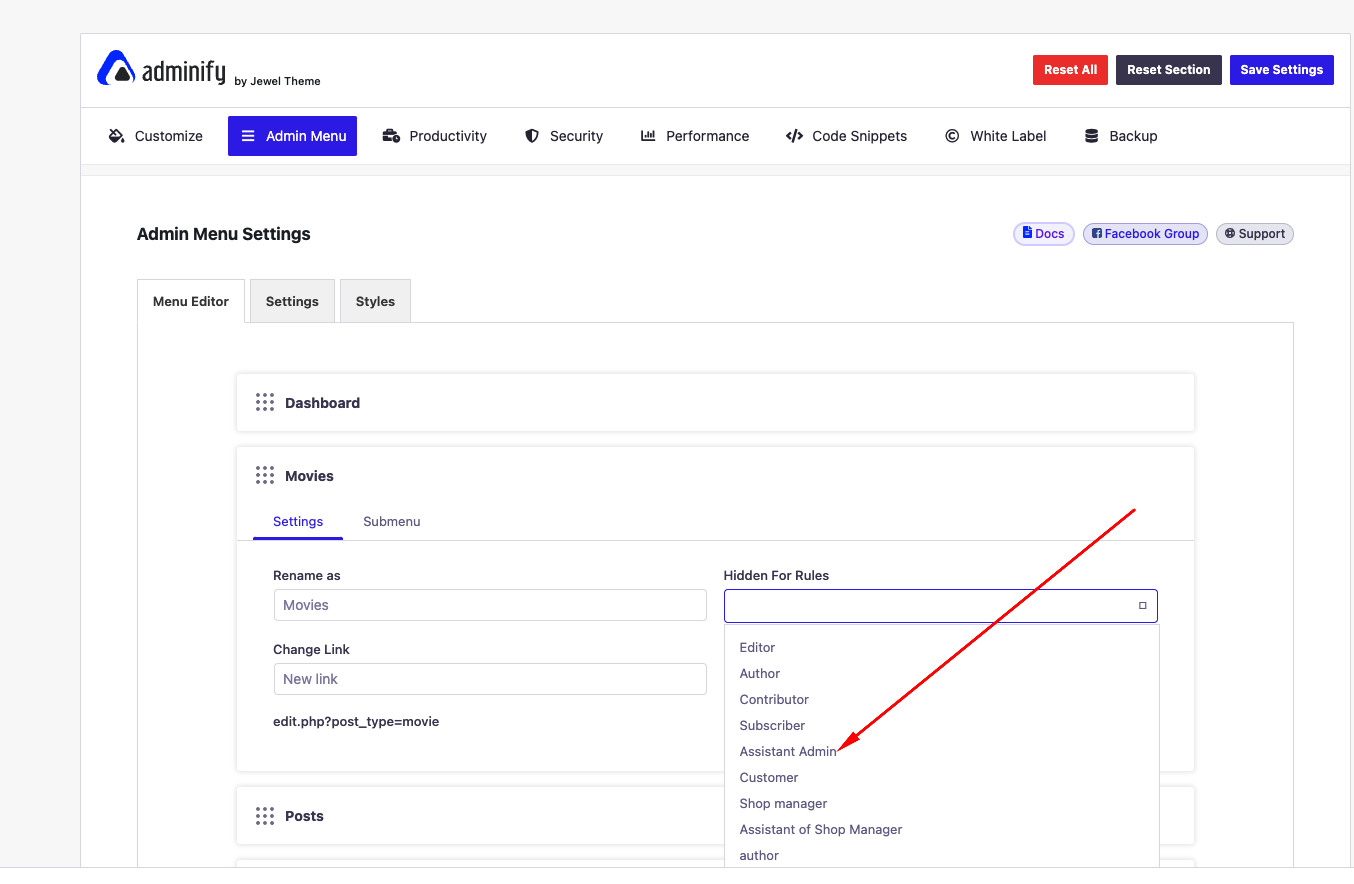
Task: Collapse the Movies menu item
Action: point(715,476)
